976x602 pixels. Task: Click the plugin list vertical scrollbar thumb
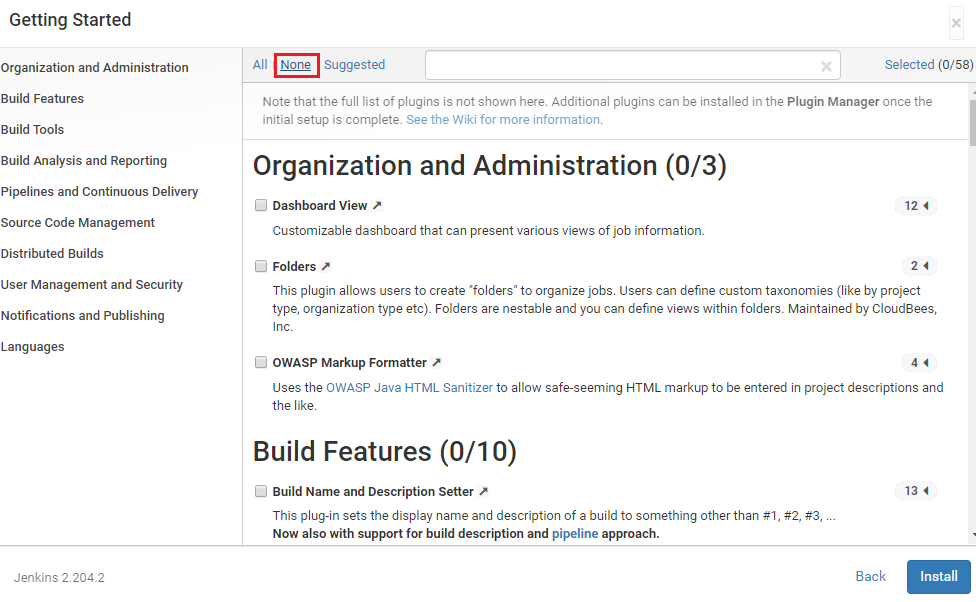(x=972, y=121)
